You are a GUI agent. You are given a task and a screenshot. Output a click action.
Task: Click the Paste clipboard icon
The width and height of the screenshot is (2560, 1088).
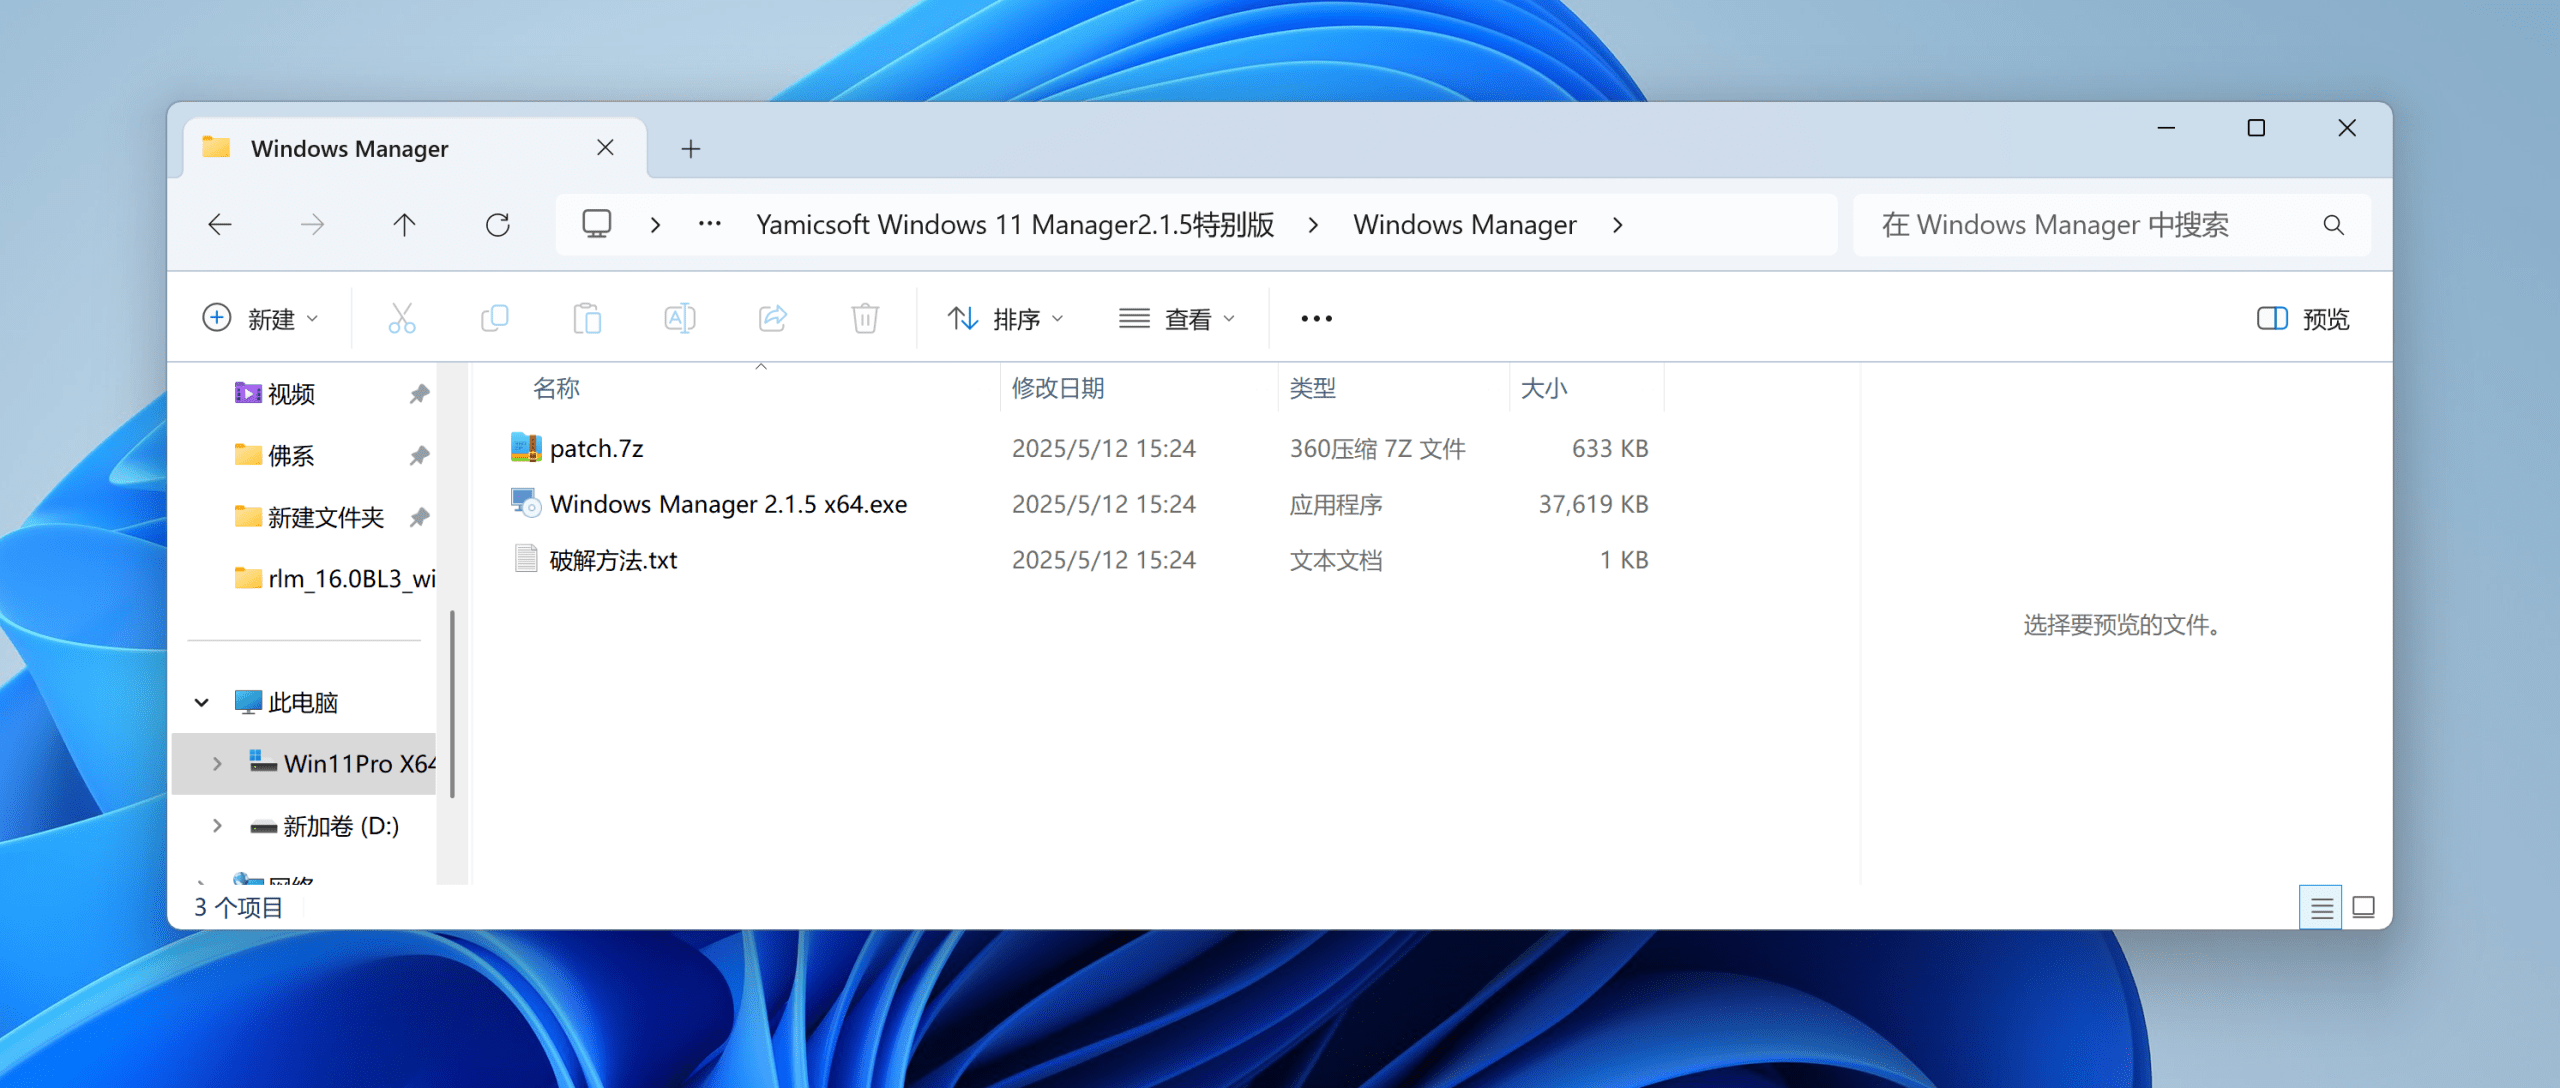pyautogui.click(x=587, y=319)
